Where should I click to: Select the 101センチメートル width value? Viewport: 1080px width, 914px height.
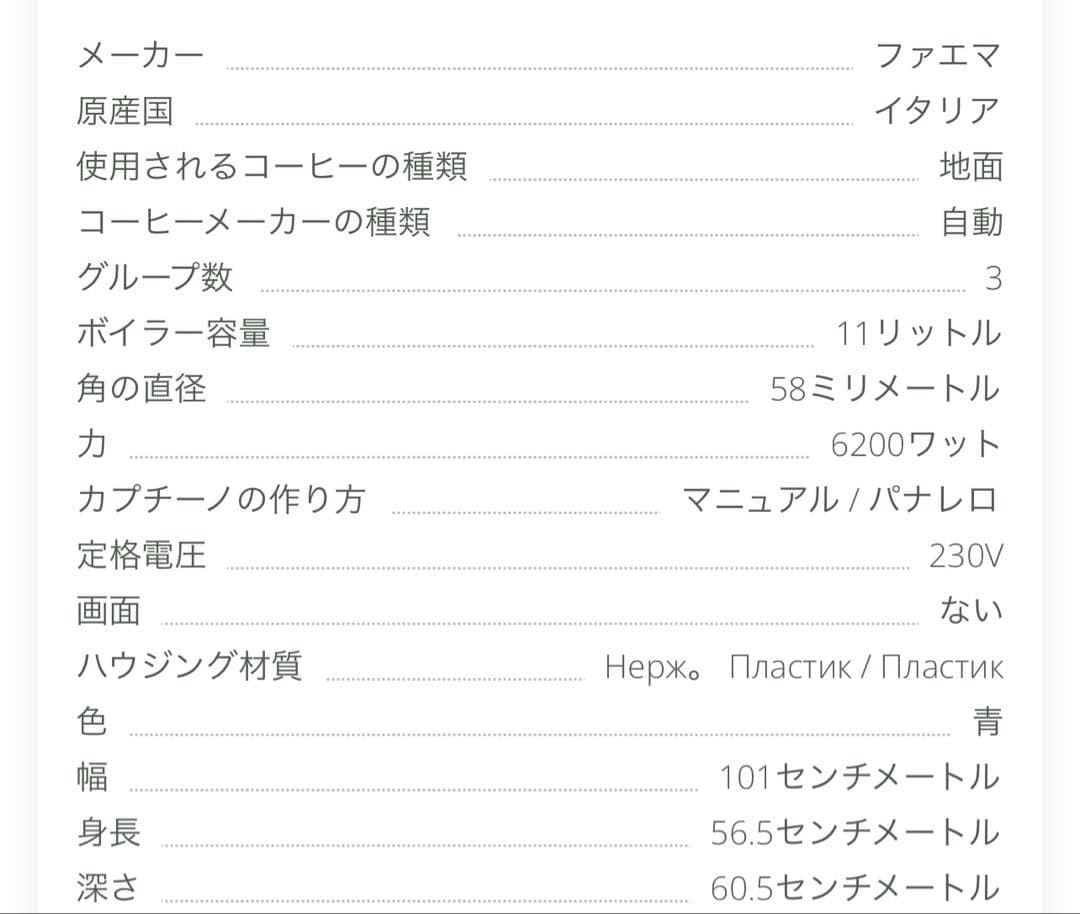(x=859, y=777)
